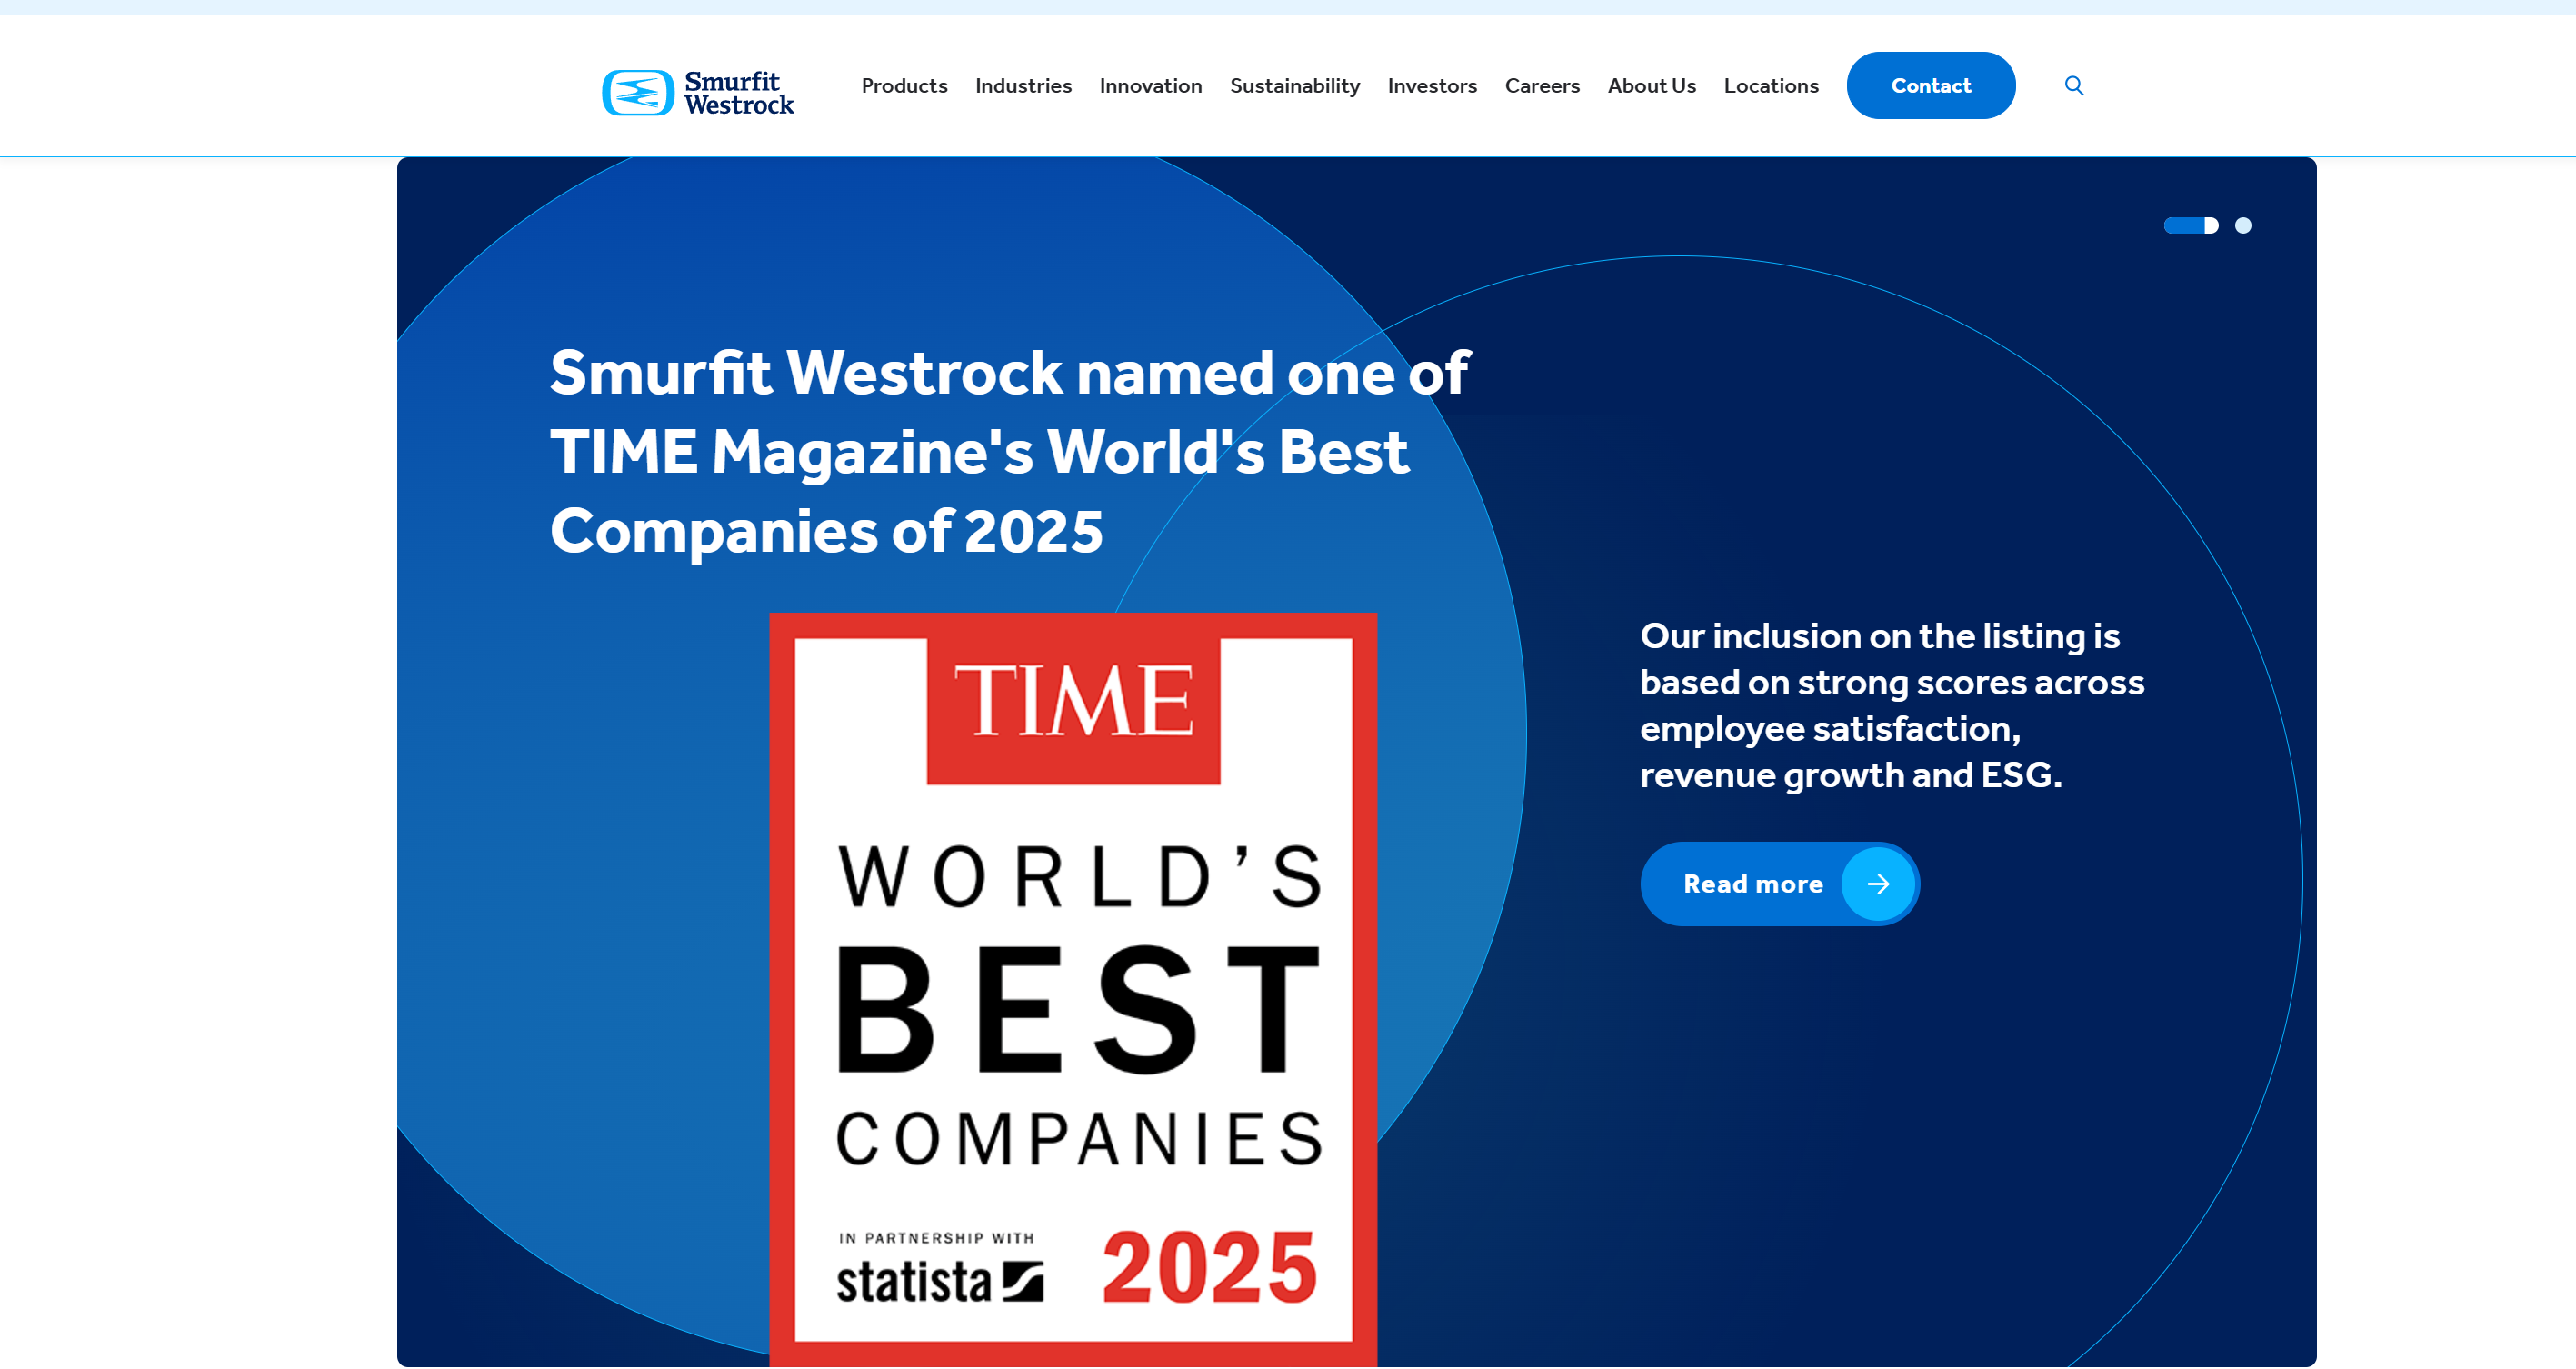
Task: Go to the Investors section
Action: pos(1432,86)
